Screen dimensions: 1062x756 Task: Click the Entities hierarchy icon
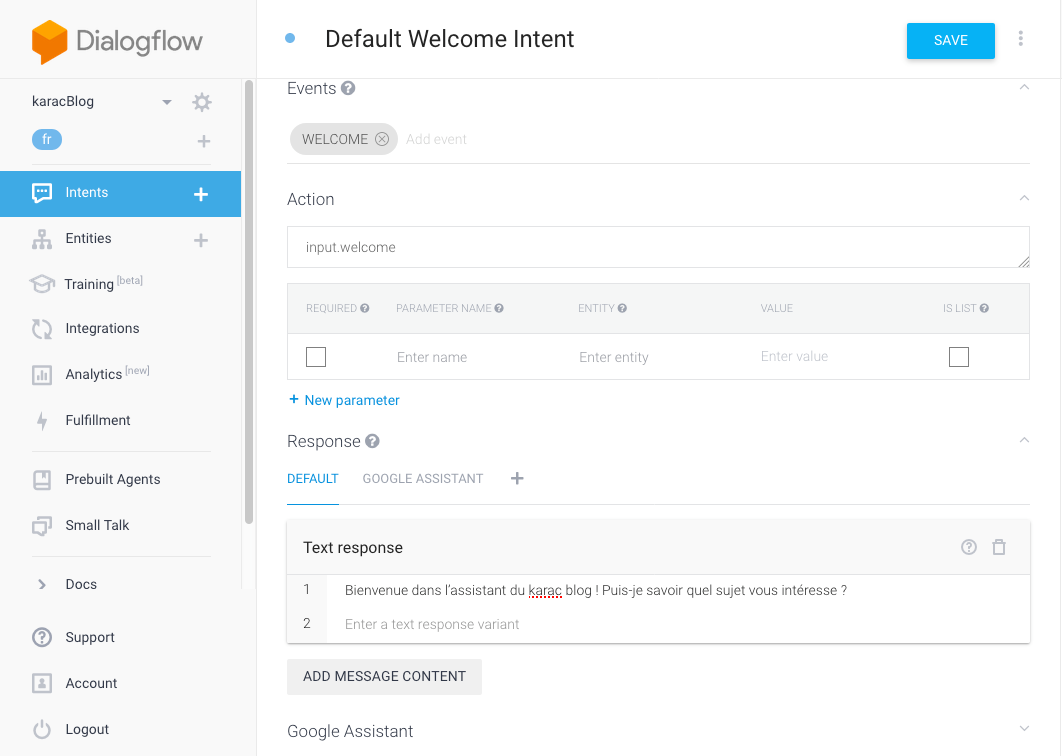coord(42,239)
